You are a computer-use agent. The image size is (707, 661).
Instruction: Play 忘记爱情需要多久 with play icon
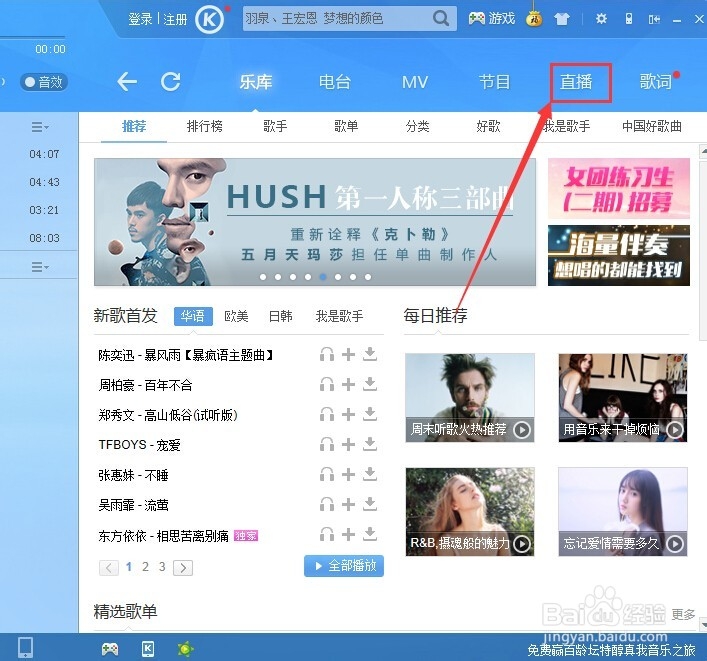[675, 544]
